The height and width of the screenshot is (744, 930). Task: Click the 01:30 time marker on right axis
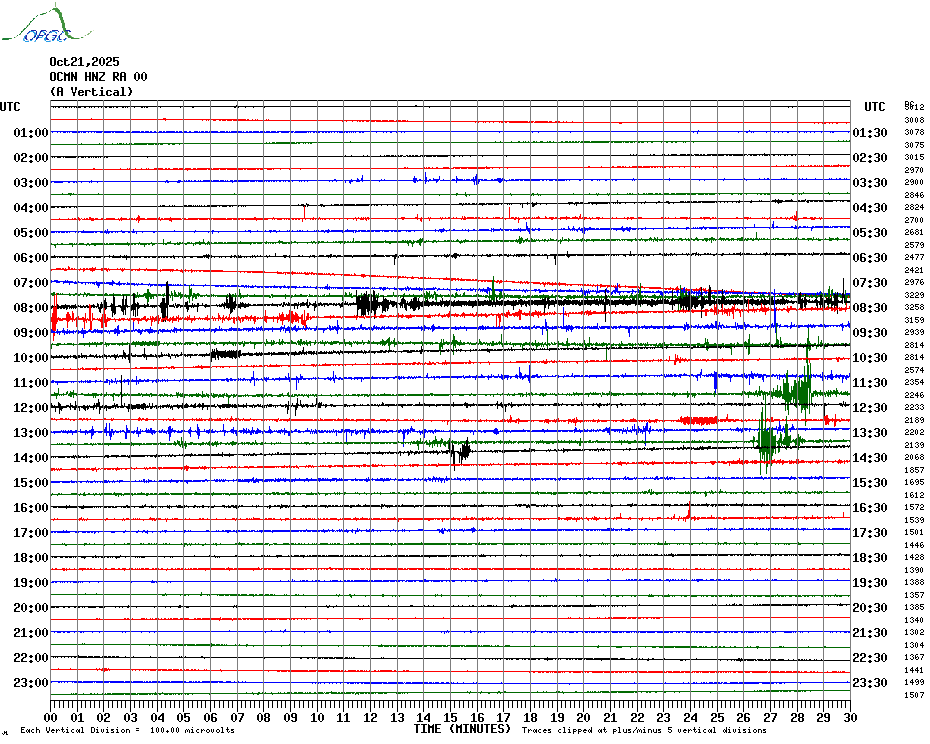point(870,133)
